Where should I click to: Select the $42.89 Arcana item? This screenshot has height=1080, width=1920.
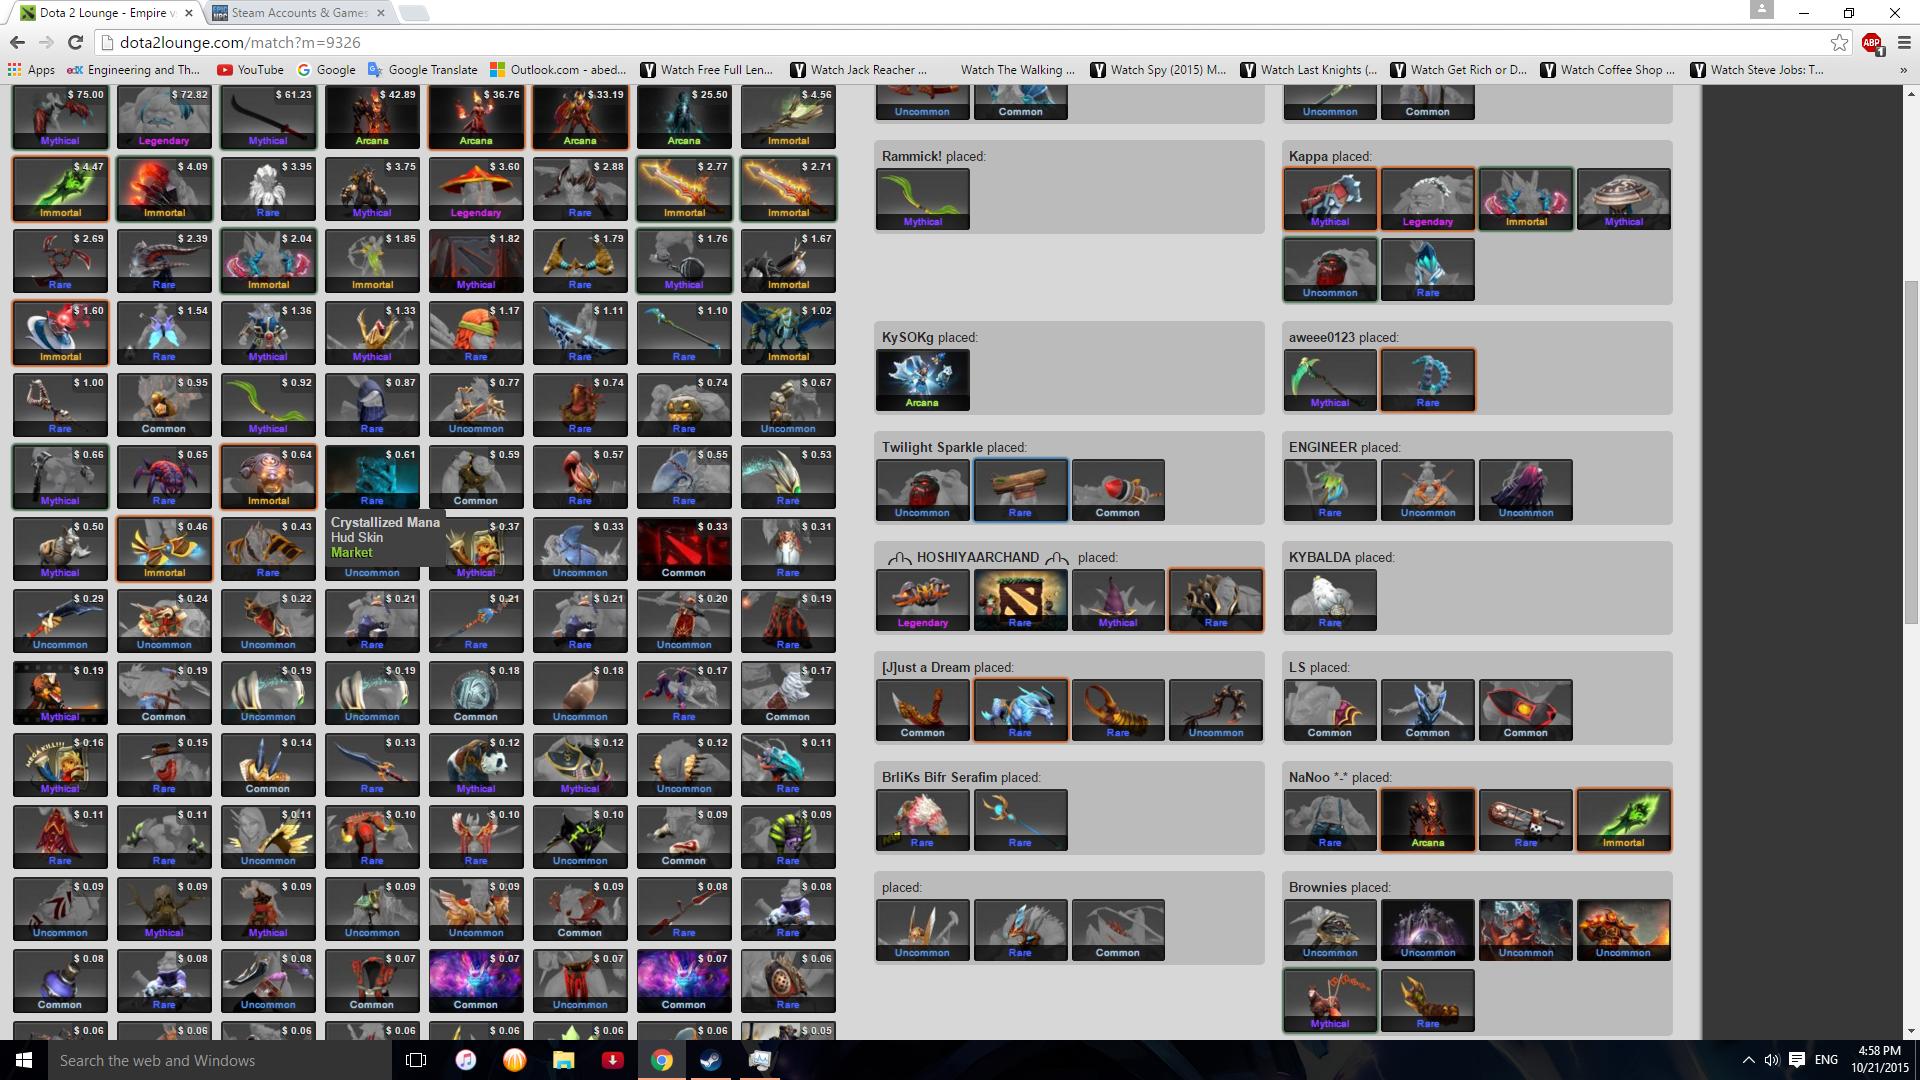372,117
